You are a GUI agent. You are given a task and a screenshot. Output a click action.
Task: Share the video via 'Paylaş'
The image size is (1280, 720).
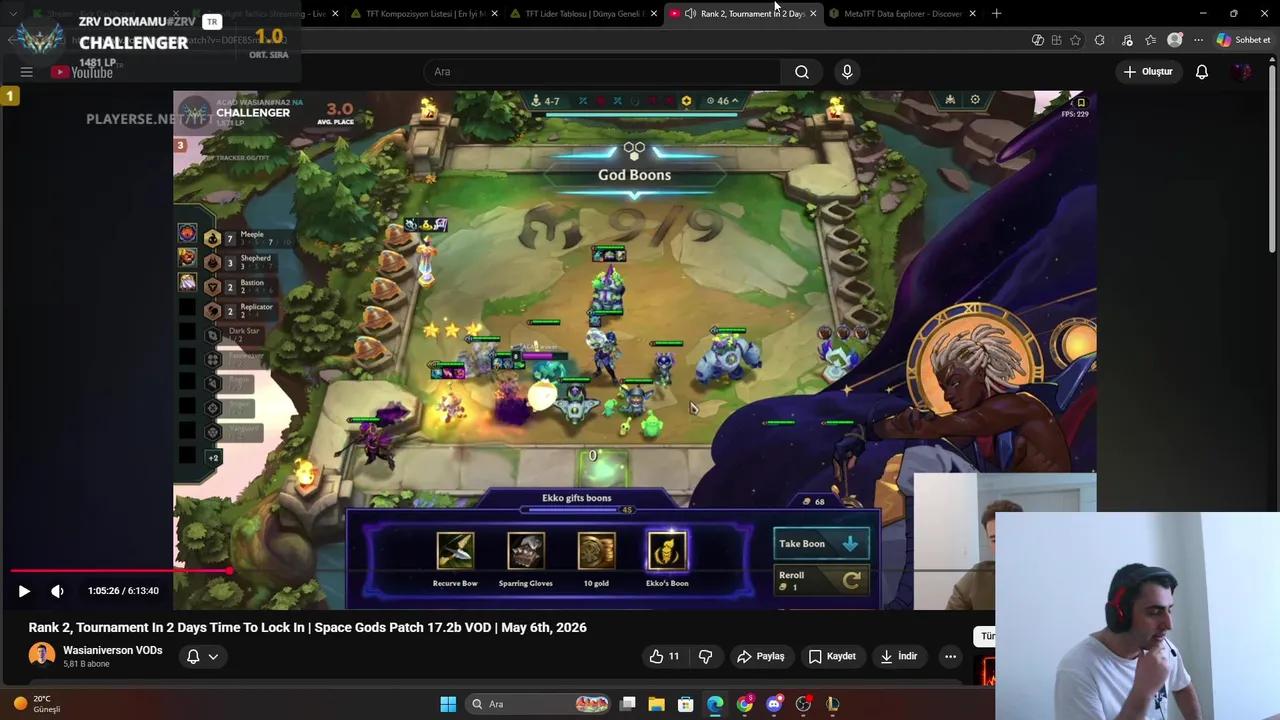(761, 656)
